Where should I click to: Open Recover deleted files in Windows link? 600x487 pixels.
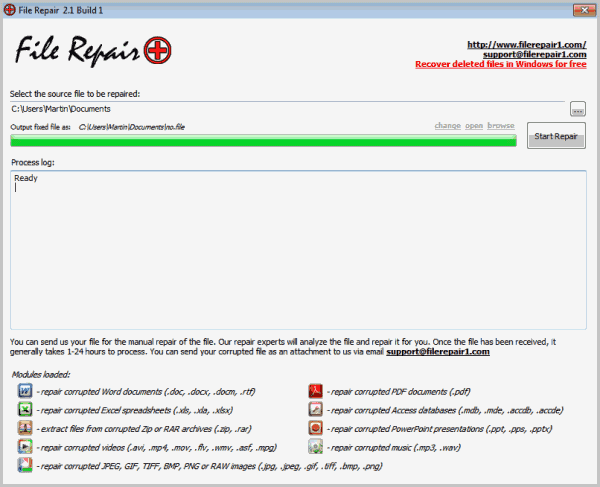501,64
